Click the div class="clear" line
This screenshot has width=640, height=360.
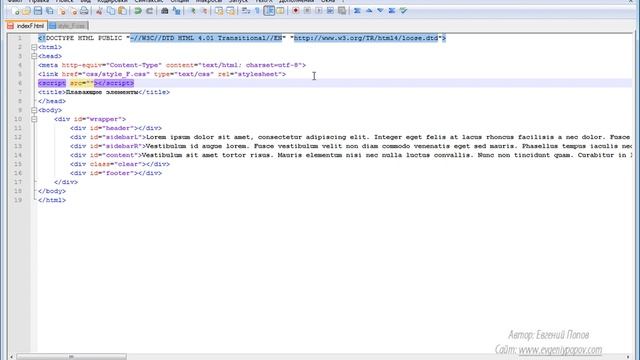click(x=120, y=164)
